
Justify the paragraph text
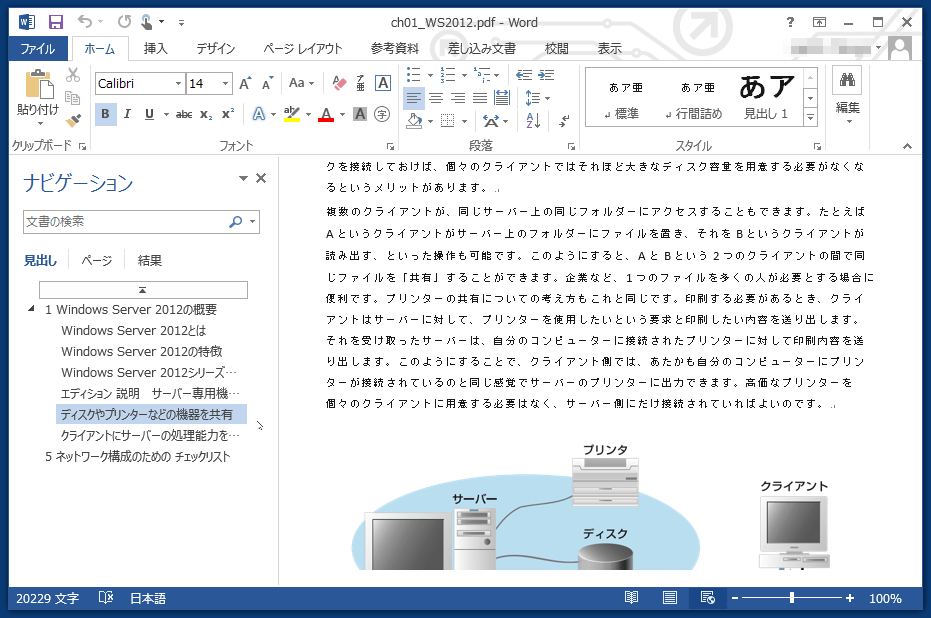(480, 98)
